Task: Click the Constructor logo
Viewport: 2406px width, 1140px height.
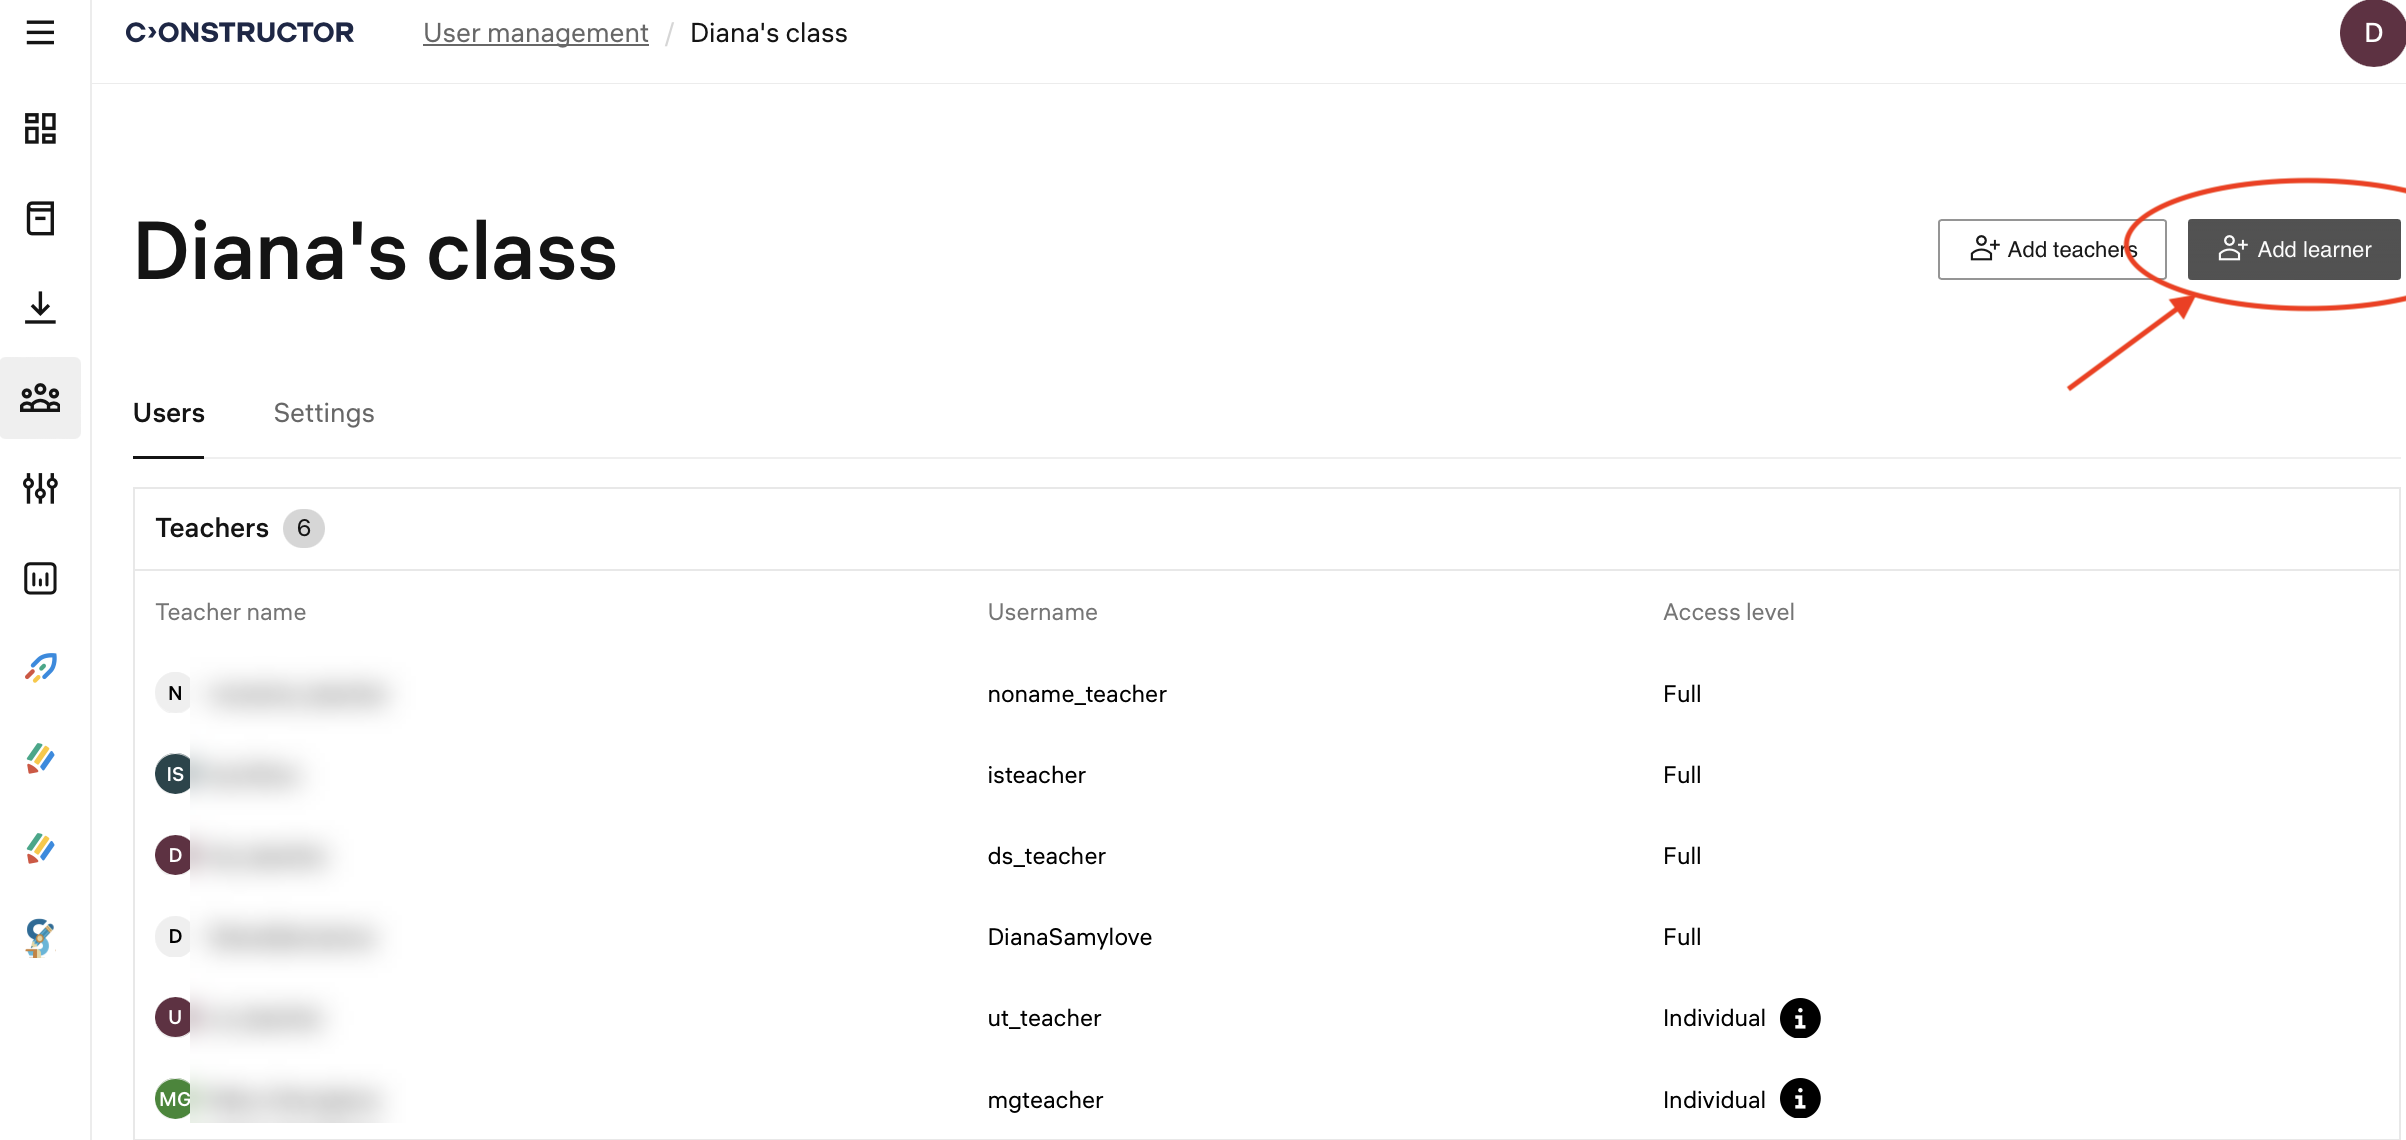Action: (x=240, y=33)
